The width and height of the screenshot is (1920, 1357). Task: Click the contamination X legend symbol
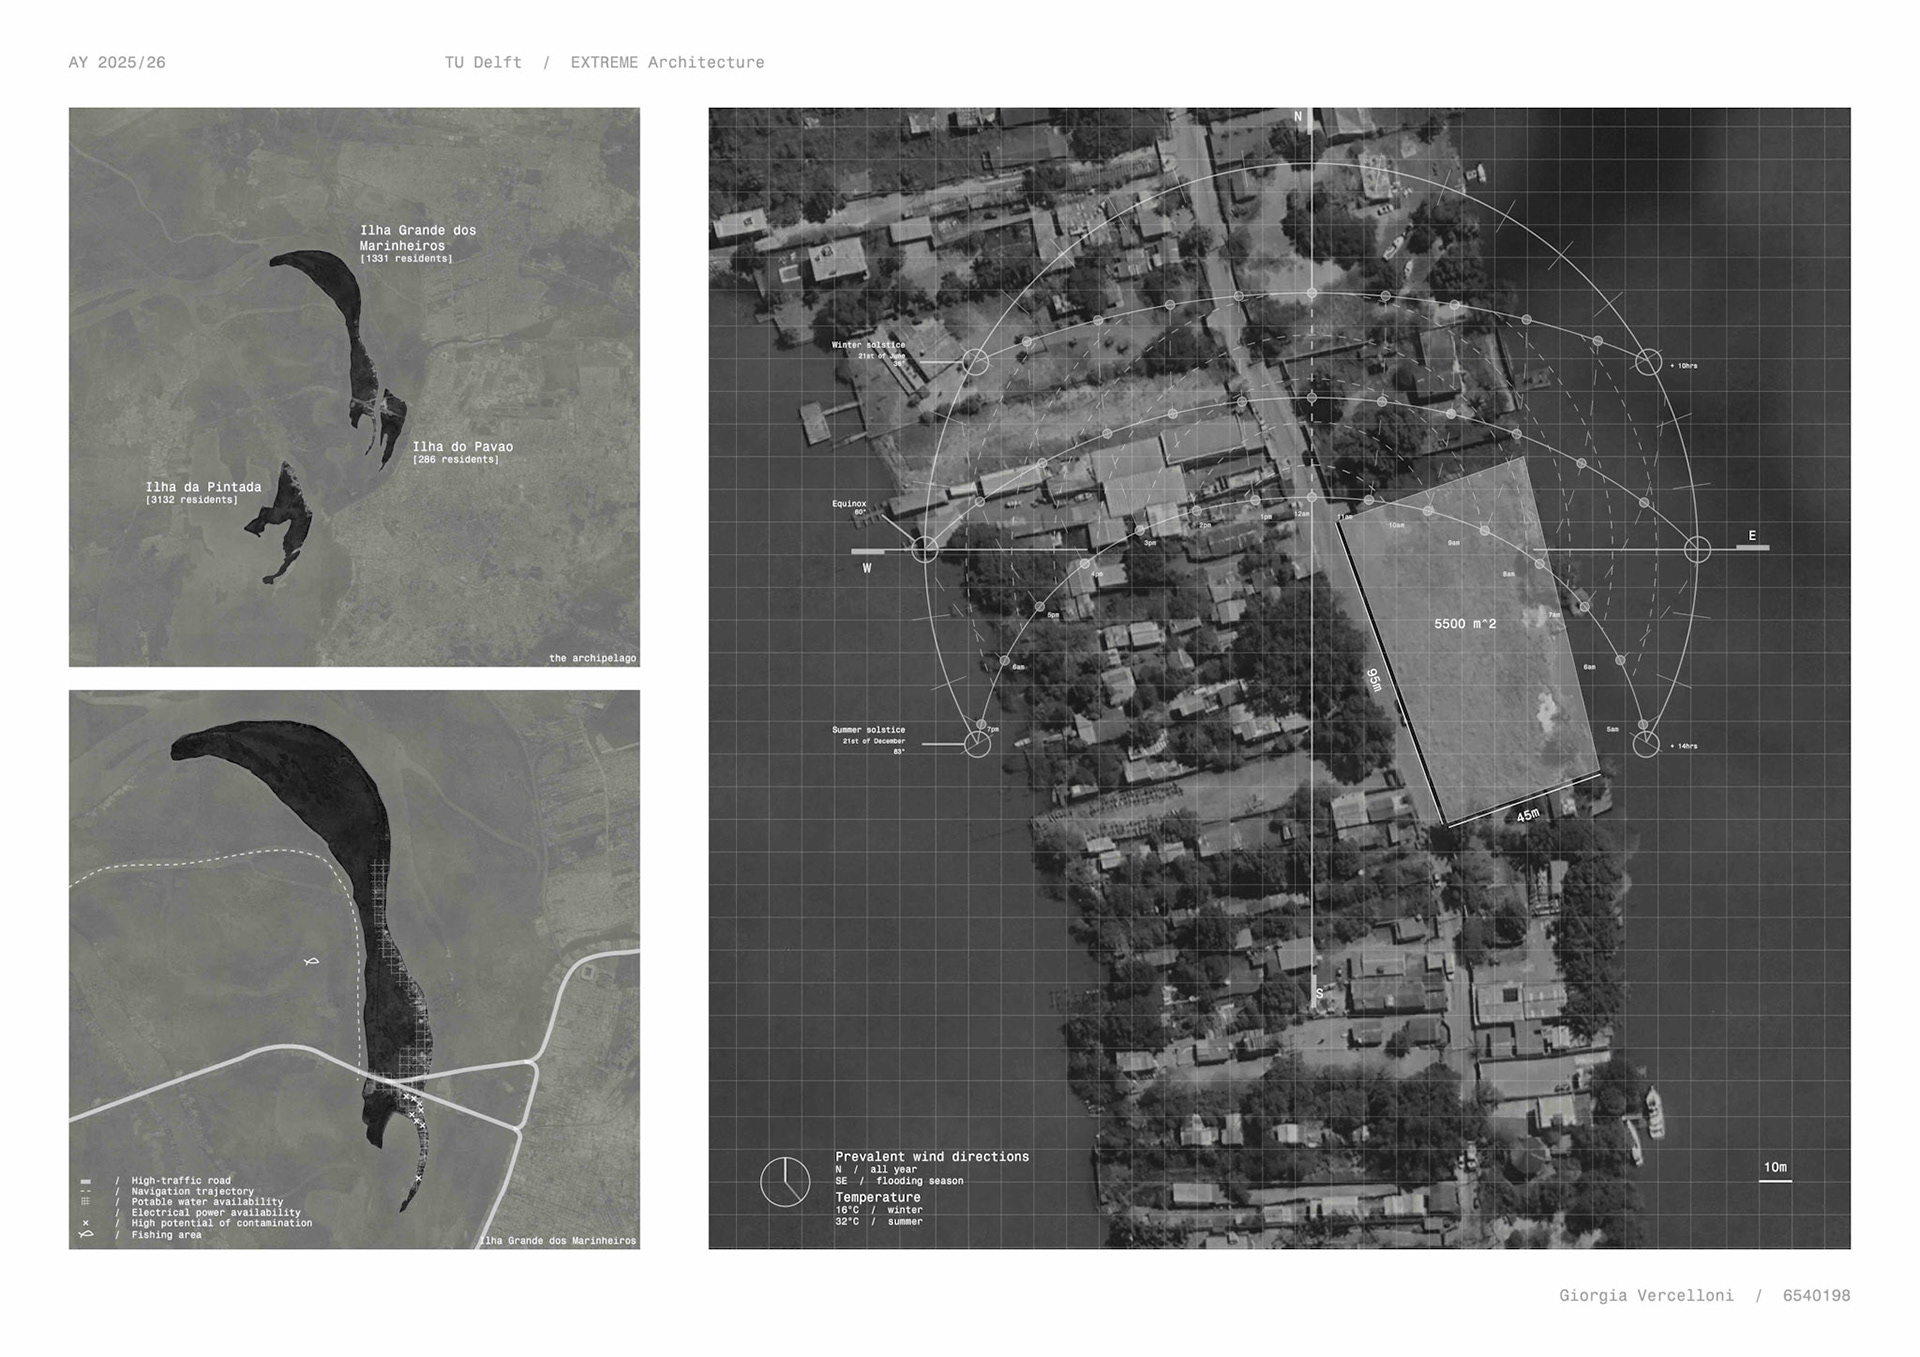click(86, 1223)
